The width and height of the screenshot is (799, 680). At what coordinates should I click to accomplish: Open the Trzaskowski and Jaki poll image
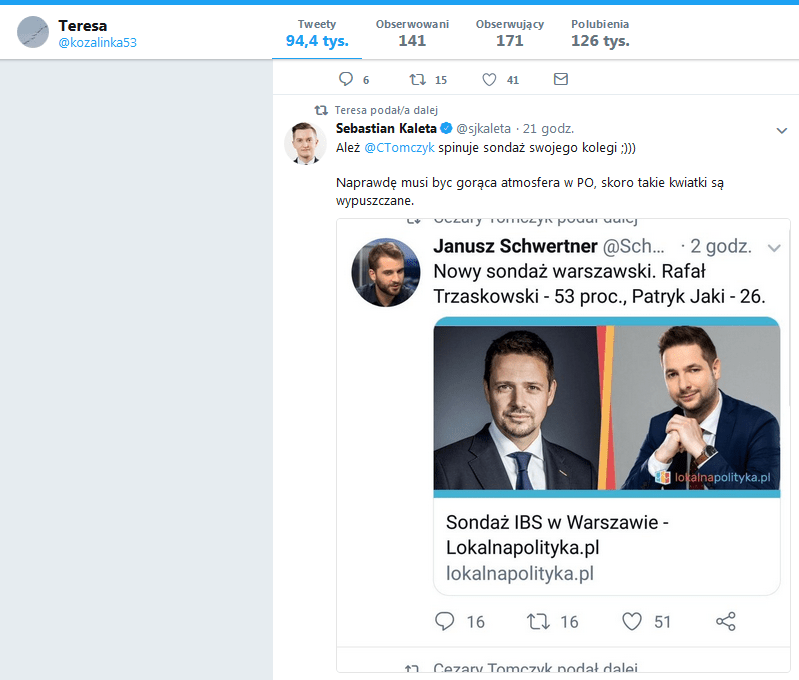606,409
